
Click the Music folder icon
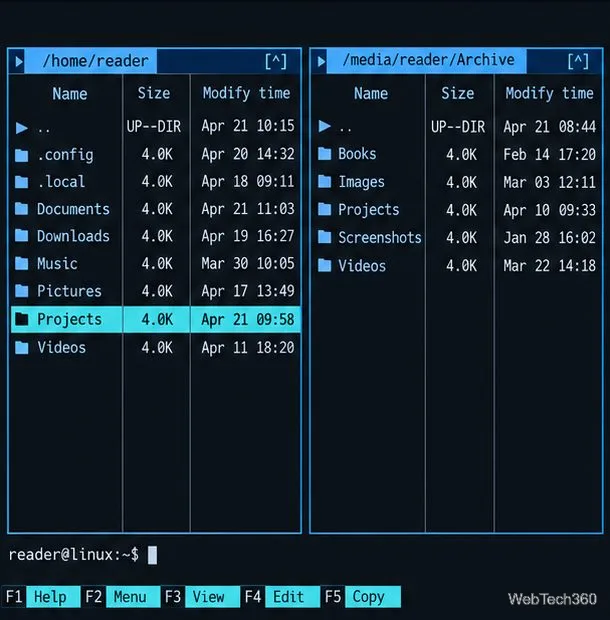[x=22, y=263]
